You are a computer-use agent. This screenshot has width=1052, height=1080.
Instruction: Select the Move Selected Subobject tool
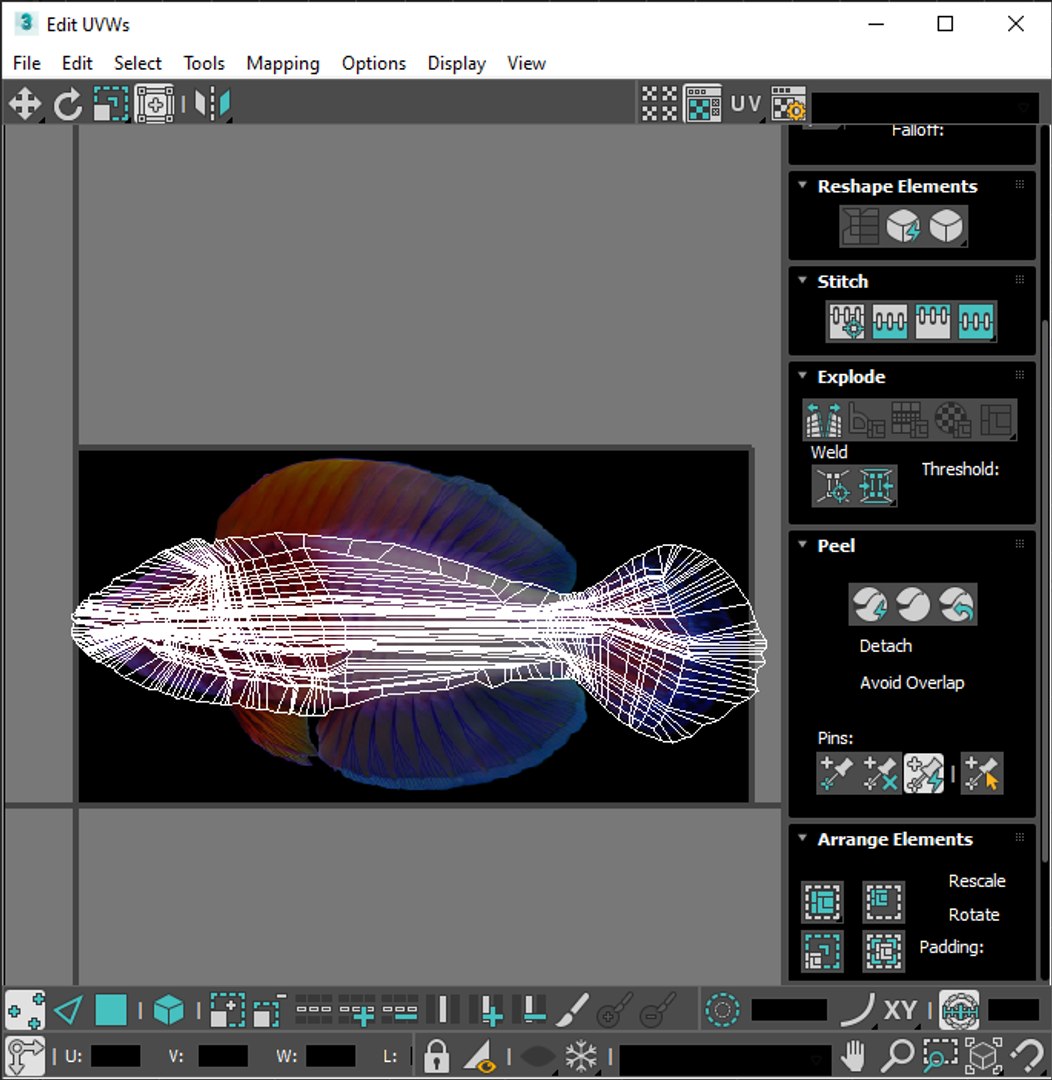pos(25,105)
